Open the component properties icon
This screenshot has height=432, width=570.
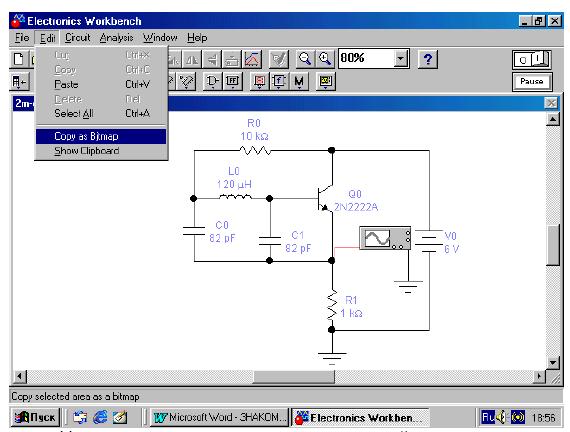(279, 59)
